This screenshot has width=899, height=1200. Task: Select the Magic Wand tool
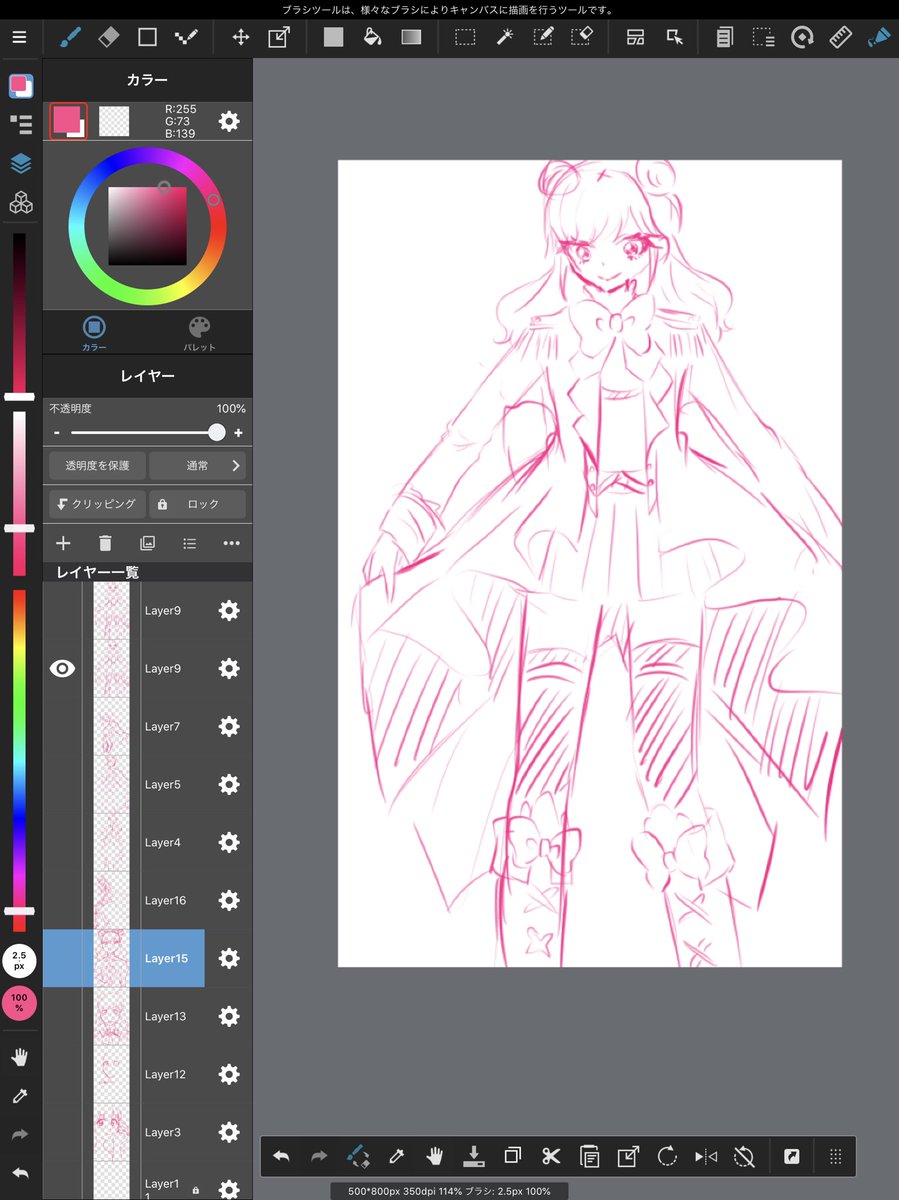504,37
